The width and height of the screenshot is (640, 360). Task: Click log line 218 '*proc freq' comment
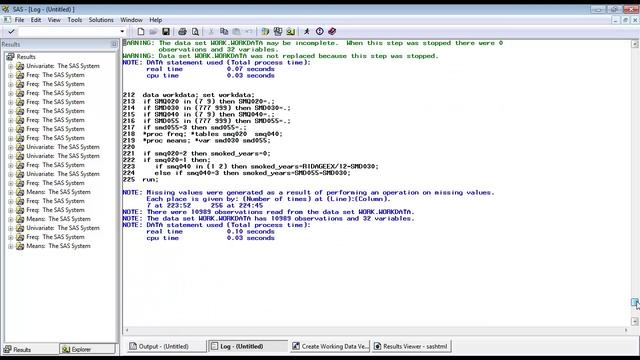point(202,134)
